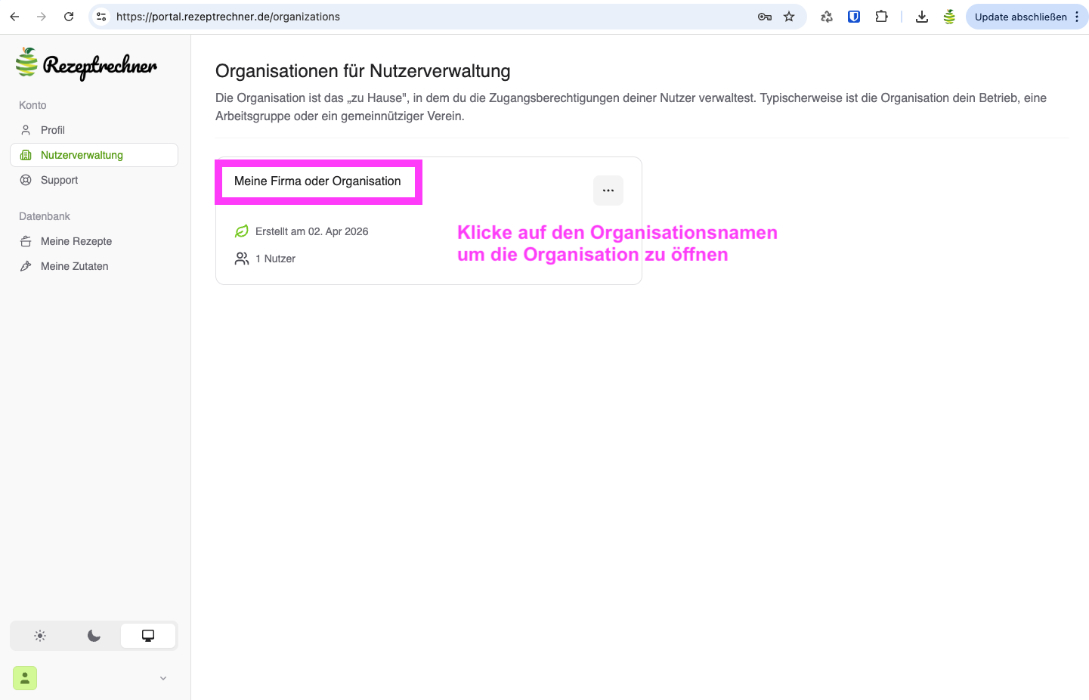Open the Profil page in sidebar
1089x700 pixels.
(x=52, y=130)
